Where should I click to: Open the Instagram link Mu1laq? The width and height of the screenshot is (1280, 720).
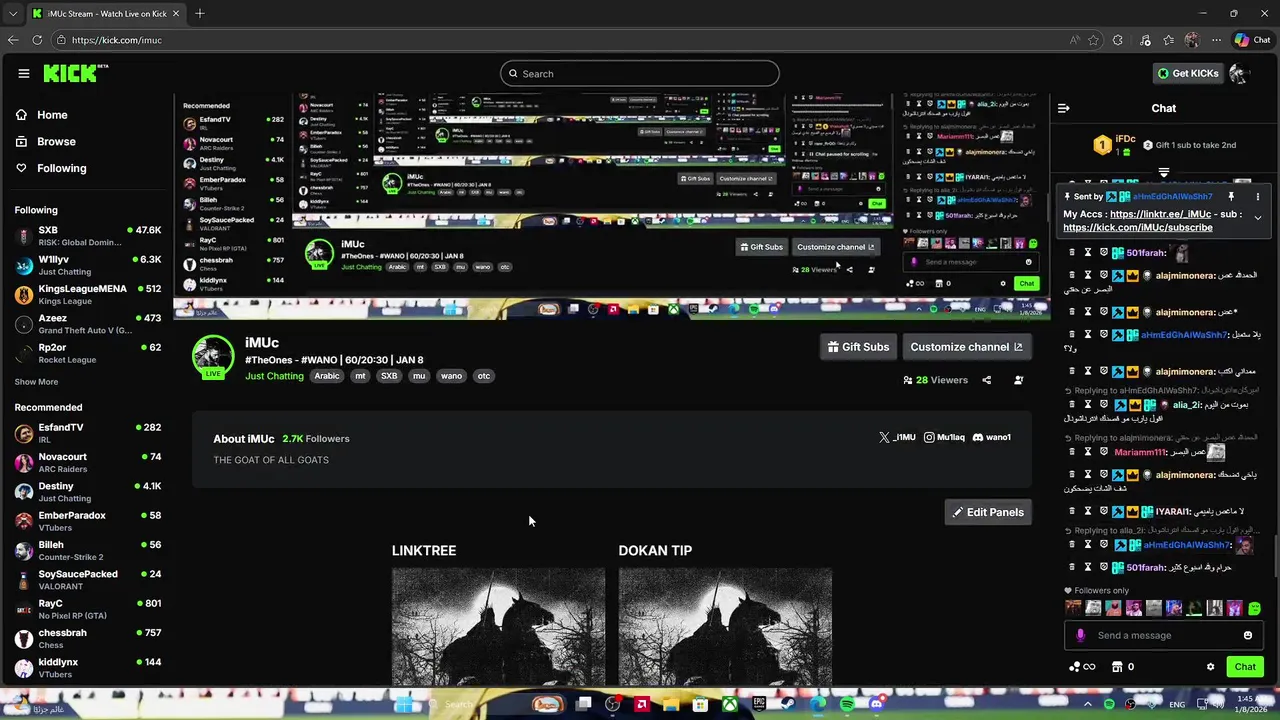[944, 437]
